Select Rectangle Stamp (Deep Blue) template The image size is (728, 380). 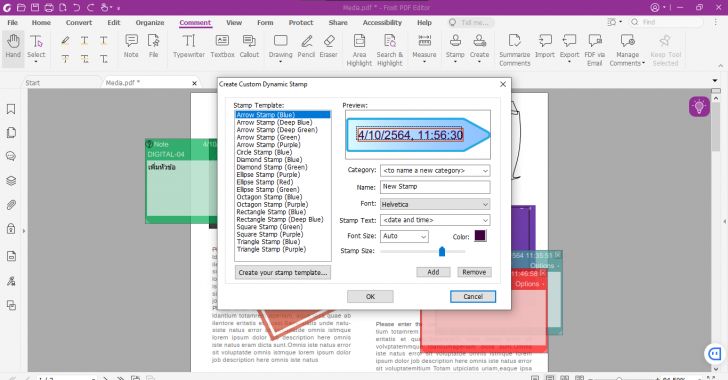pos(280,219)
